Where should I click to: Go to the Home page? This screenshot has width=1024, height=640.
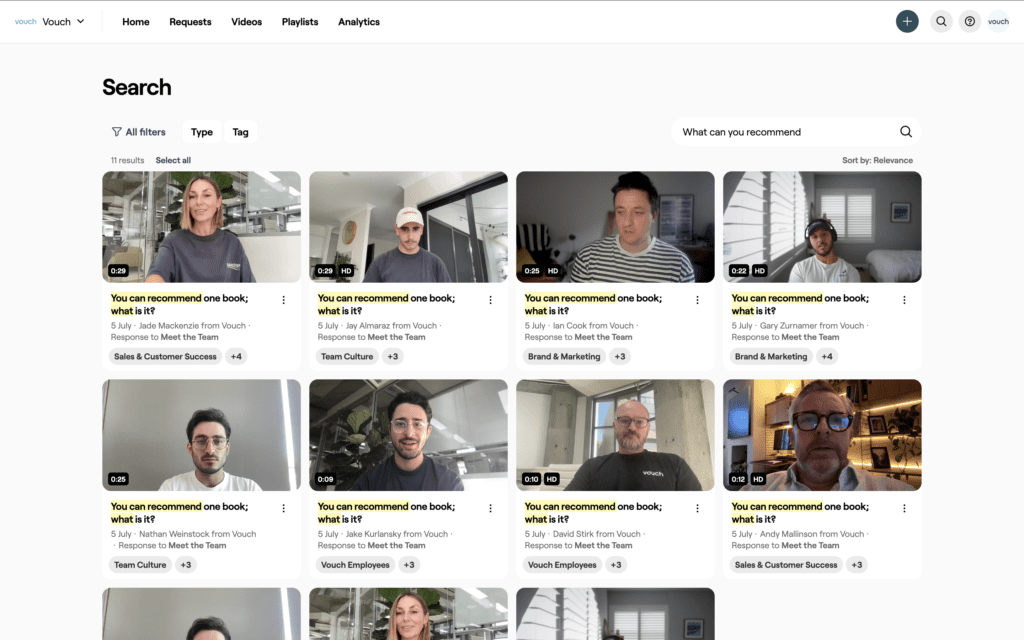coord(136,22)
